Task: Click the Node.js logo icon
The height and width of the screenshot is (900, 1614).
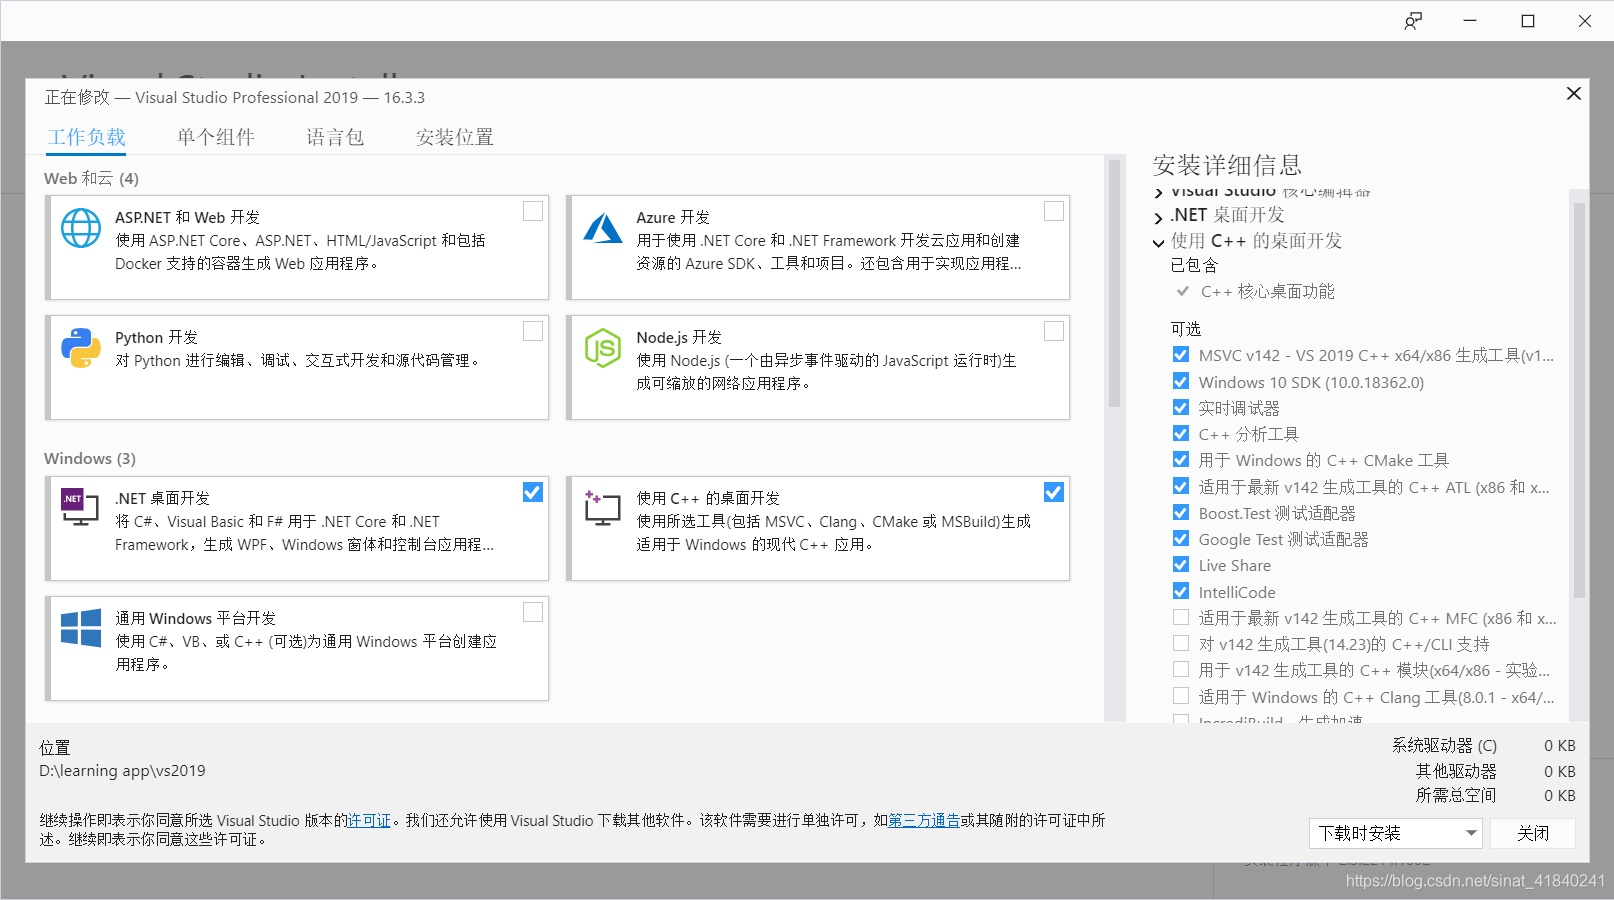Action: 602,348
